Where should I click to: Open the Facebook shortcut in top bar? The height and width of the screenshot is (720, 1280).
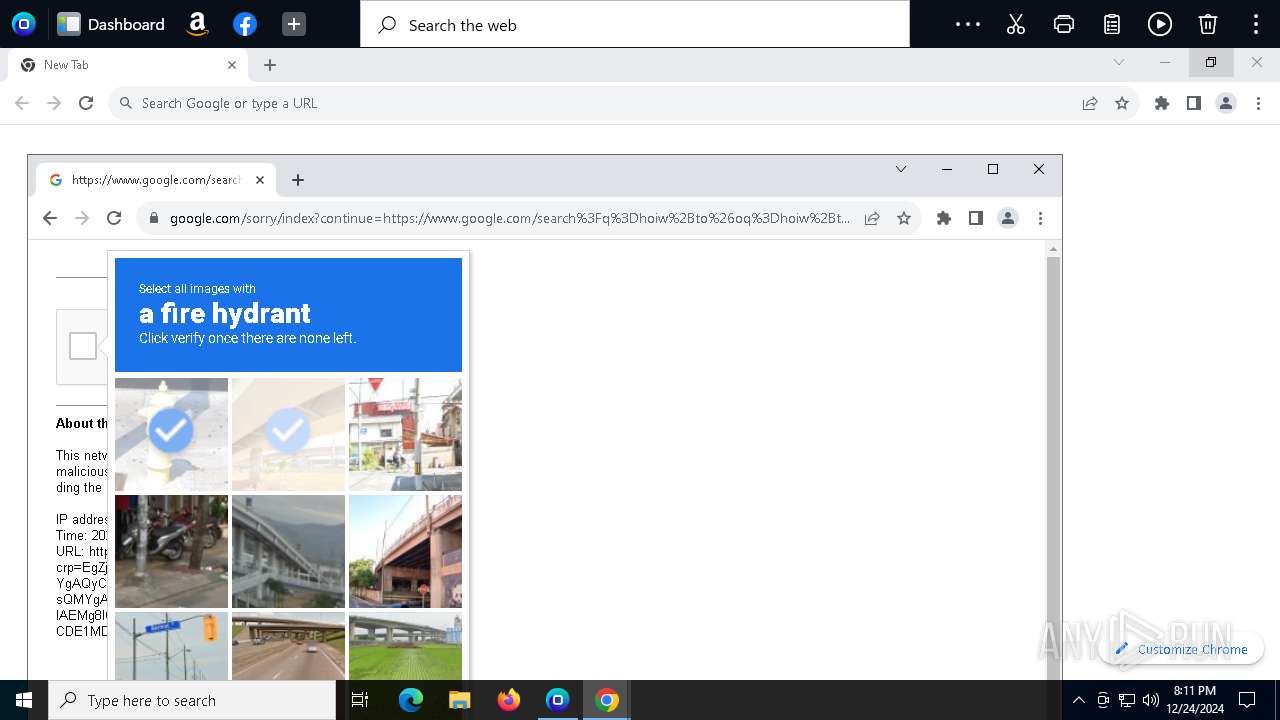pos(245,24)
